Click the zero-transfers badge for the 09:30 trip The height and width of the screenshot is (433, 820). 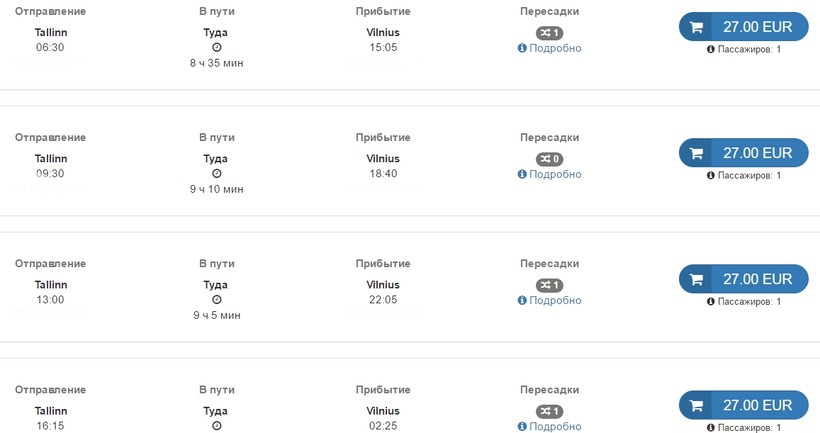coord(549,159)
